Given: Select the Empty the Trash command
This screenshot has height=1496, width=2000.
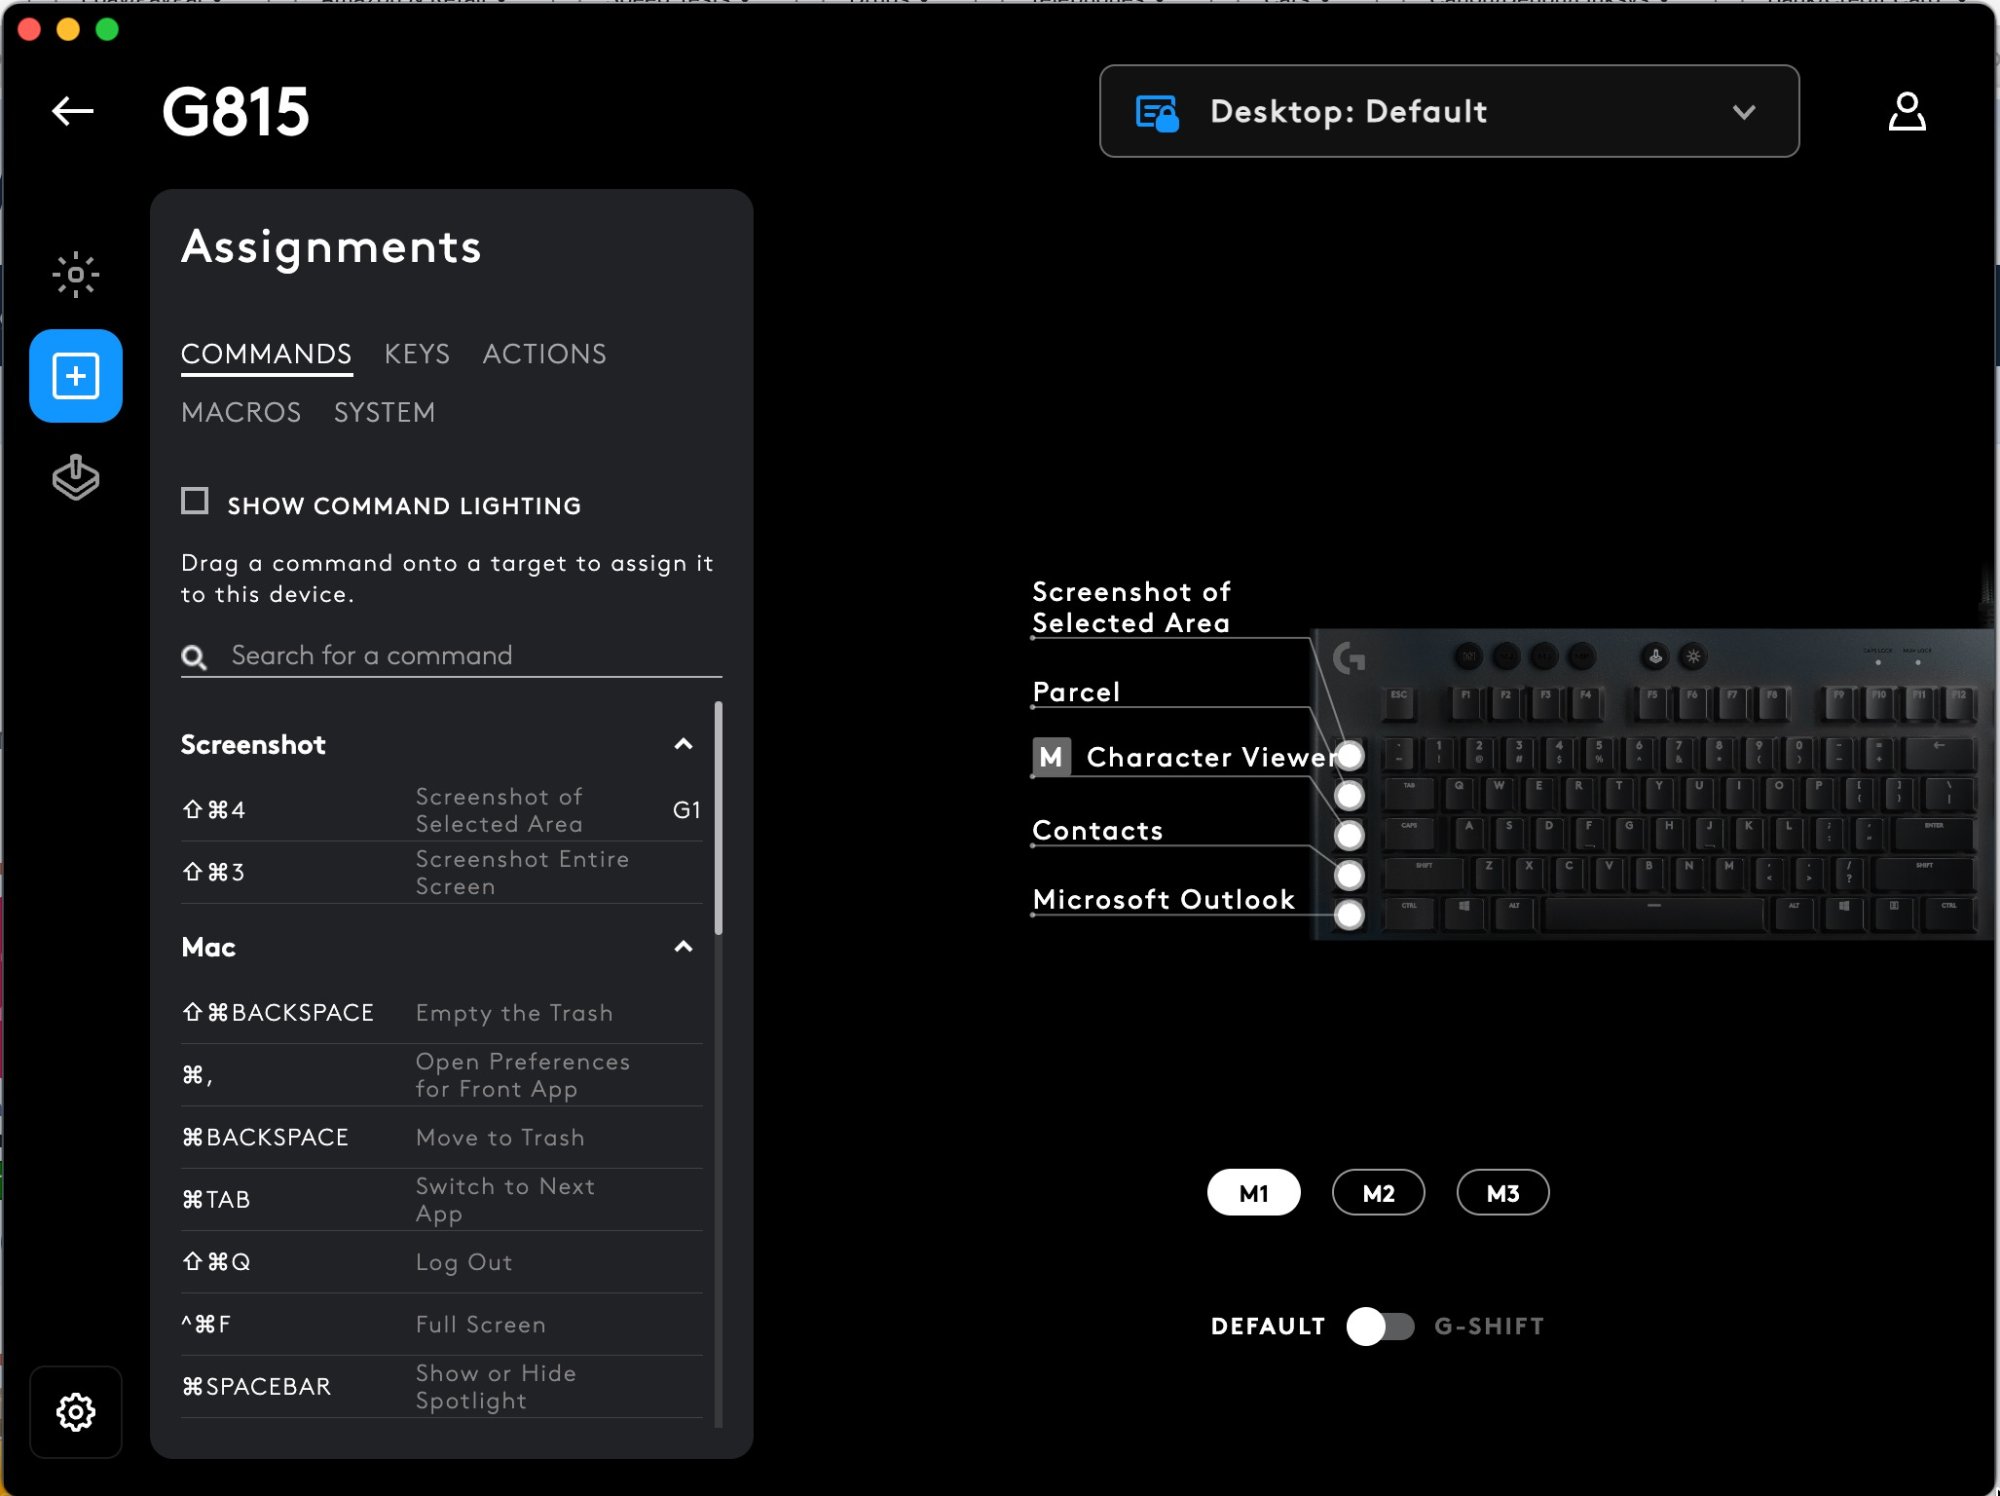Looking at the screenshot, I should tap(441, 1013).
